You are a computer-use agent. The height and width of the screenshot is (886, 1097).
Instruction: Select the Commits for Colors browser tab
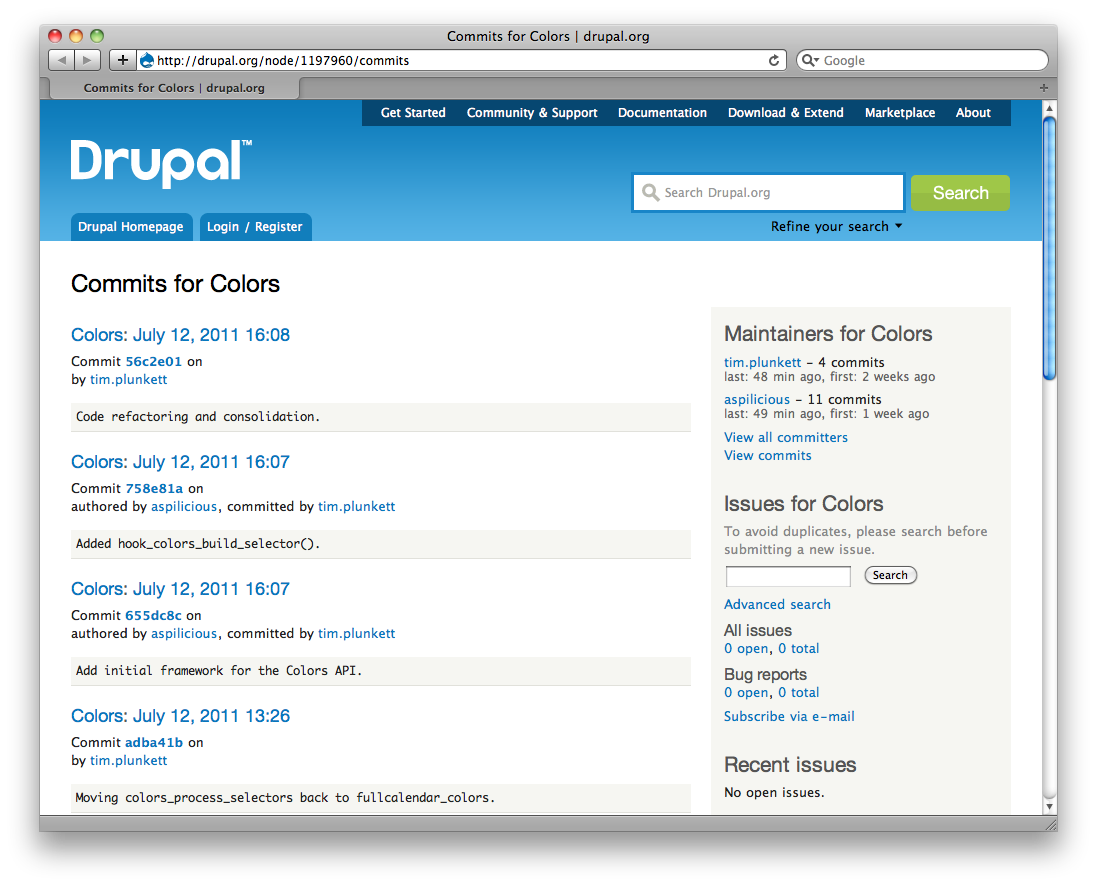174,88
